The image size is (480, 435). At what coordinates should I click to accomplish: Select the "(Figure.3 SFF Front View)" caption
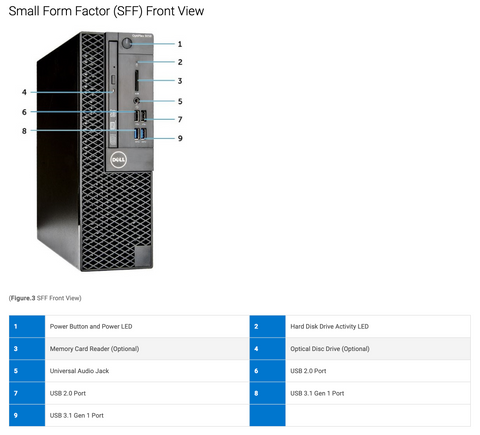[x=45, y=298]
